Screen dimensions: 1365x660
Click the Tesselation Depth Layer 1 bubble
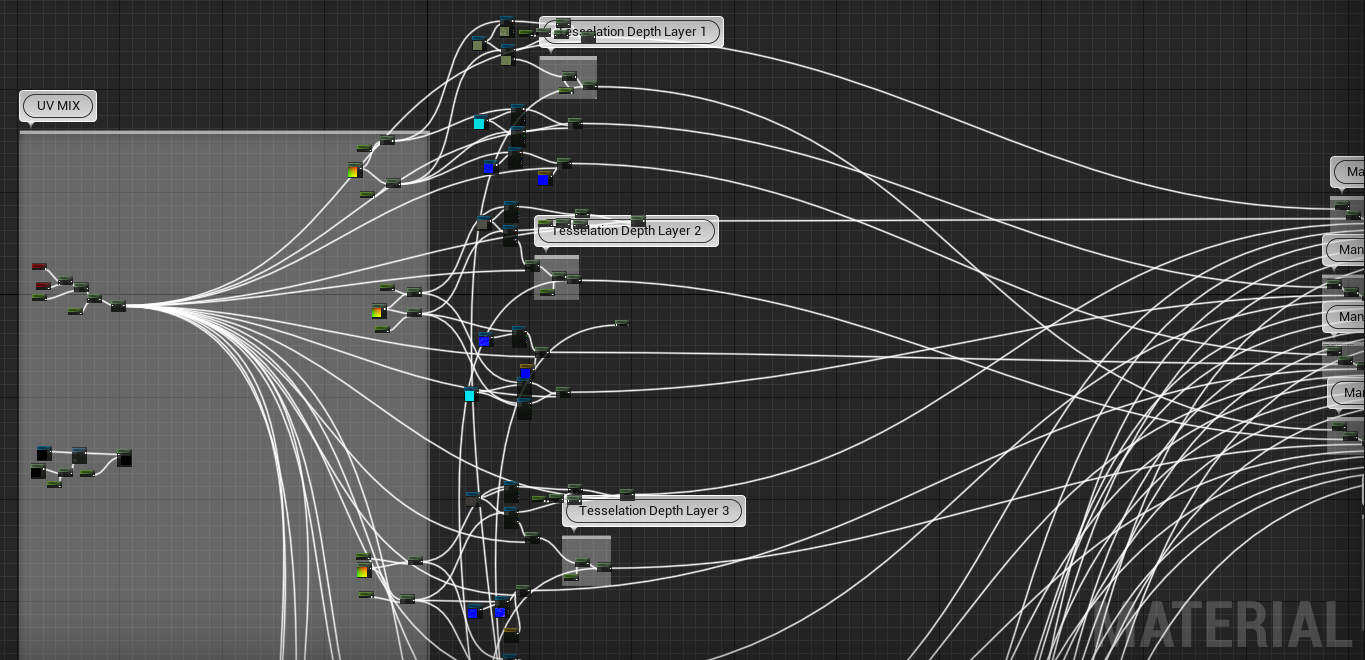click(630, 32)
